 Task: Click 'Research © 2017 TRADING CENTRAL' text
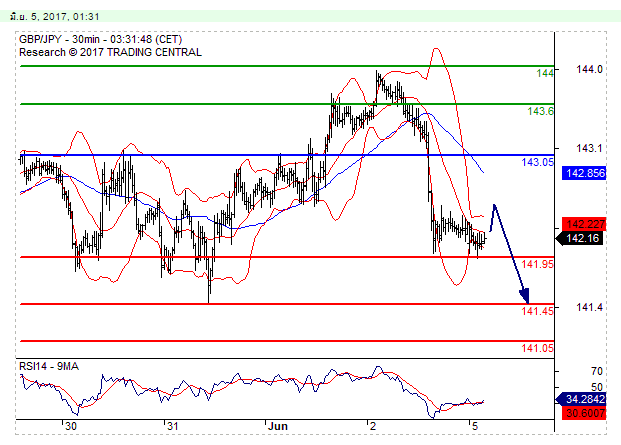pos(110,52)
